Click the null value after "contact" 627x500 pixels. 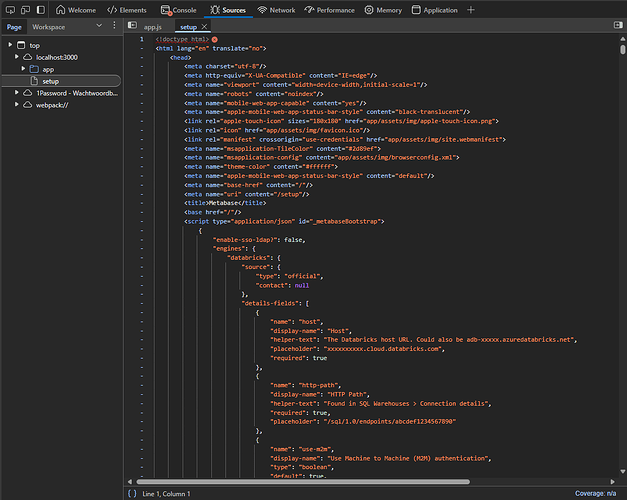(302, 285)
